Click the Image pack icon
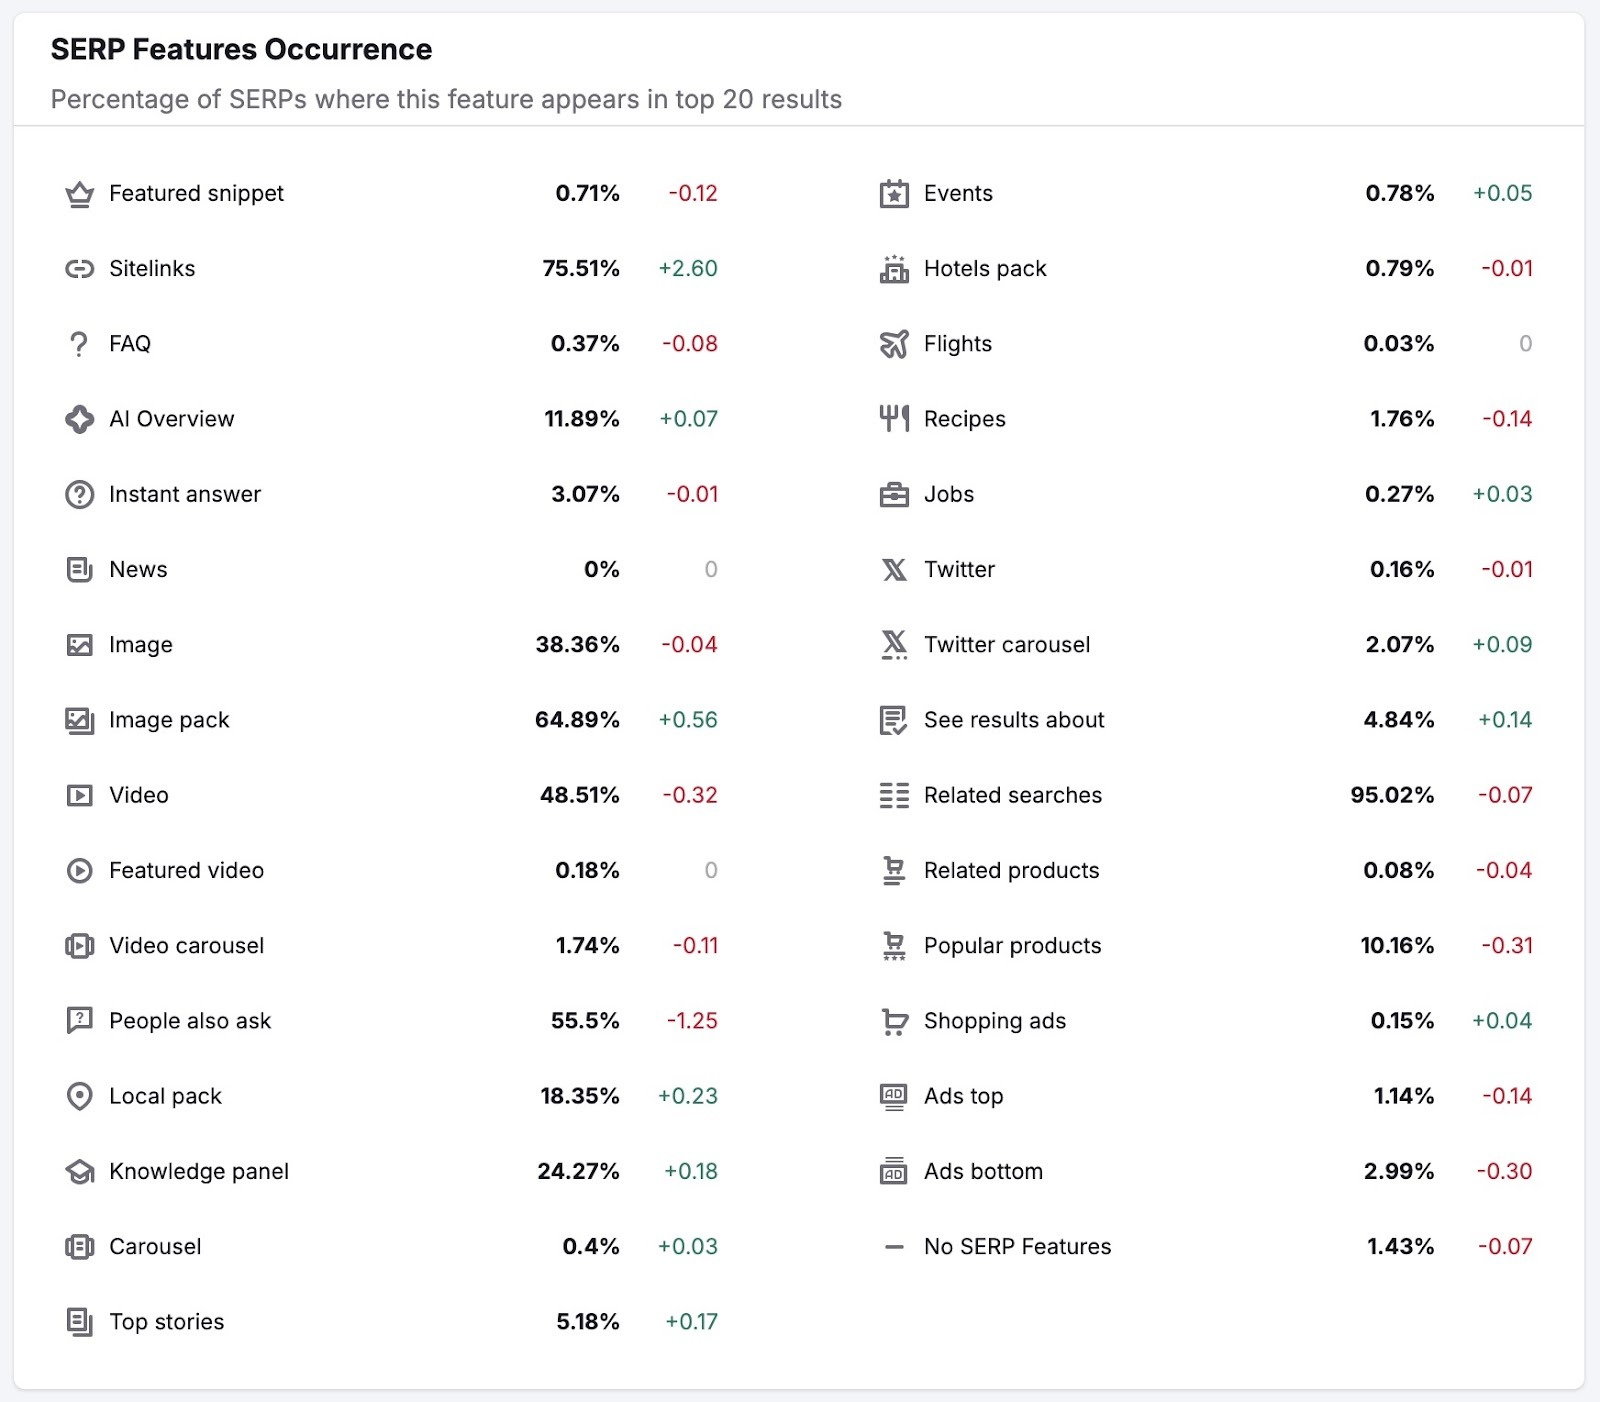The width and height of the screenshot is (1600, 1402). (79, 720)
